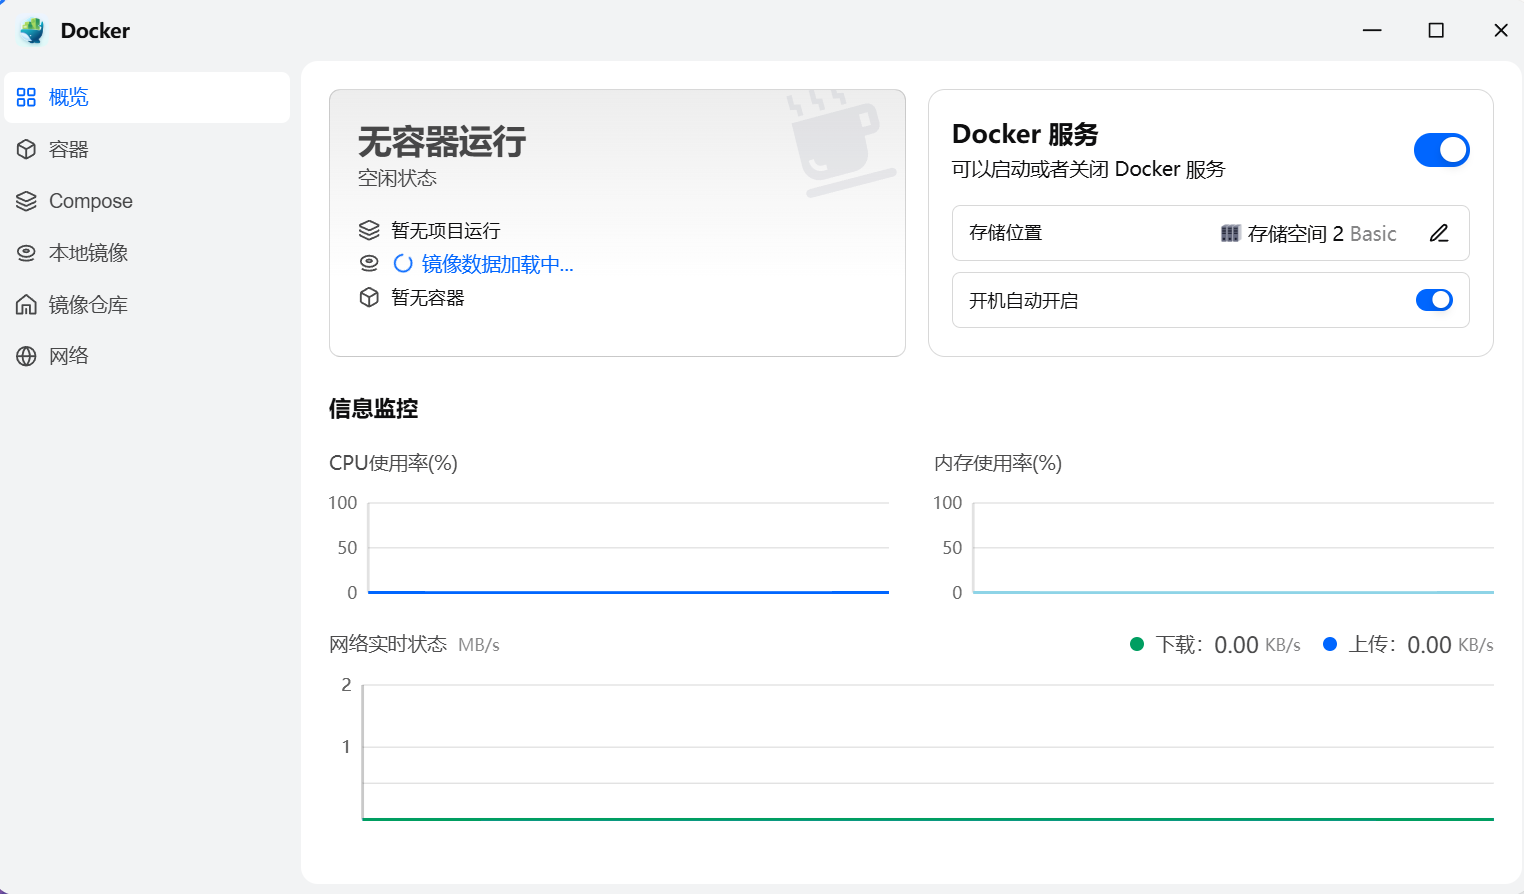1524x894 pixels.
Task: Click the 本地镜像 eye icon in sidebar
Action: click(x=26, y=252)
